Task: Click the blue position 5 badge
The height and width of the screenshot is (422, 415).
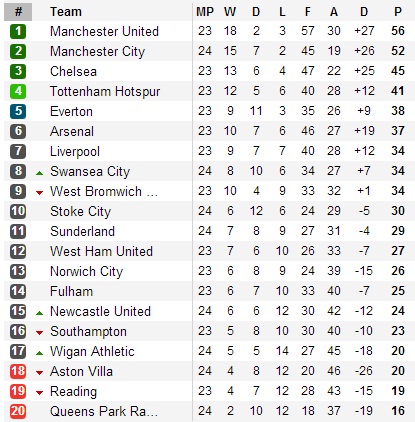Action: 18,111
